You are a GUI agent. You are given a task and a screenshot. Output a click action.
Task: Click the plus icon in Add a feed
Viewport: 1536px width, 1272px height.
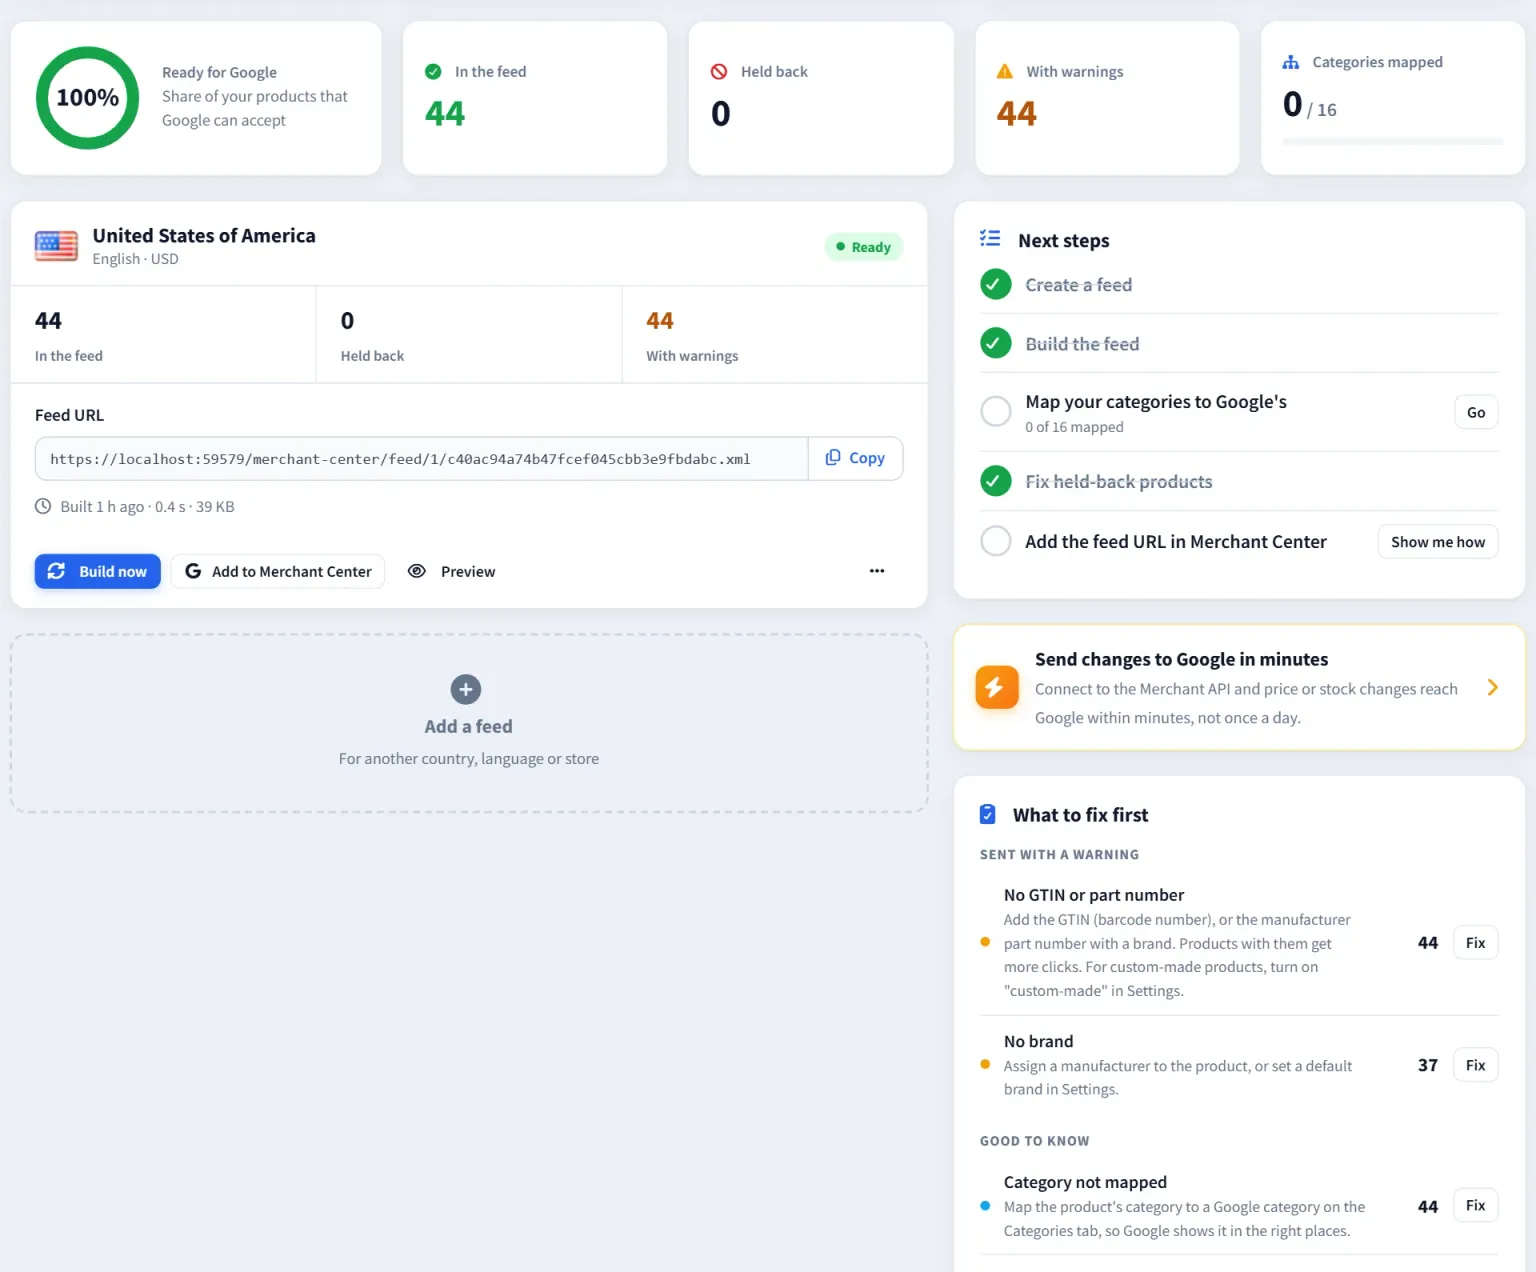466,689
